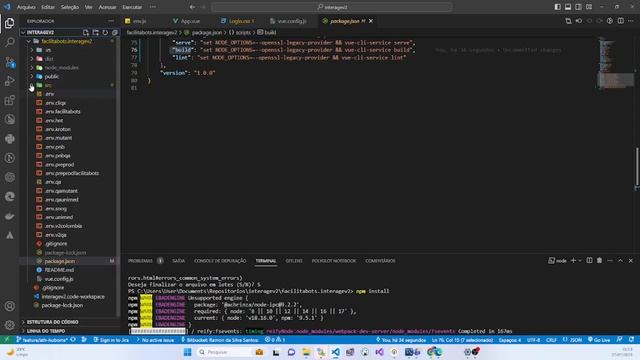
Task: Open remote window indicator in status bar
Action: tap(7, 340)
